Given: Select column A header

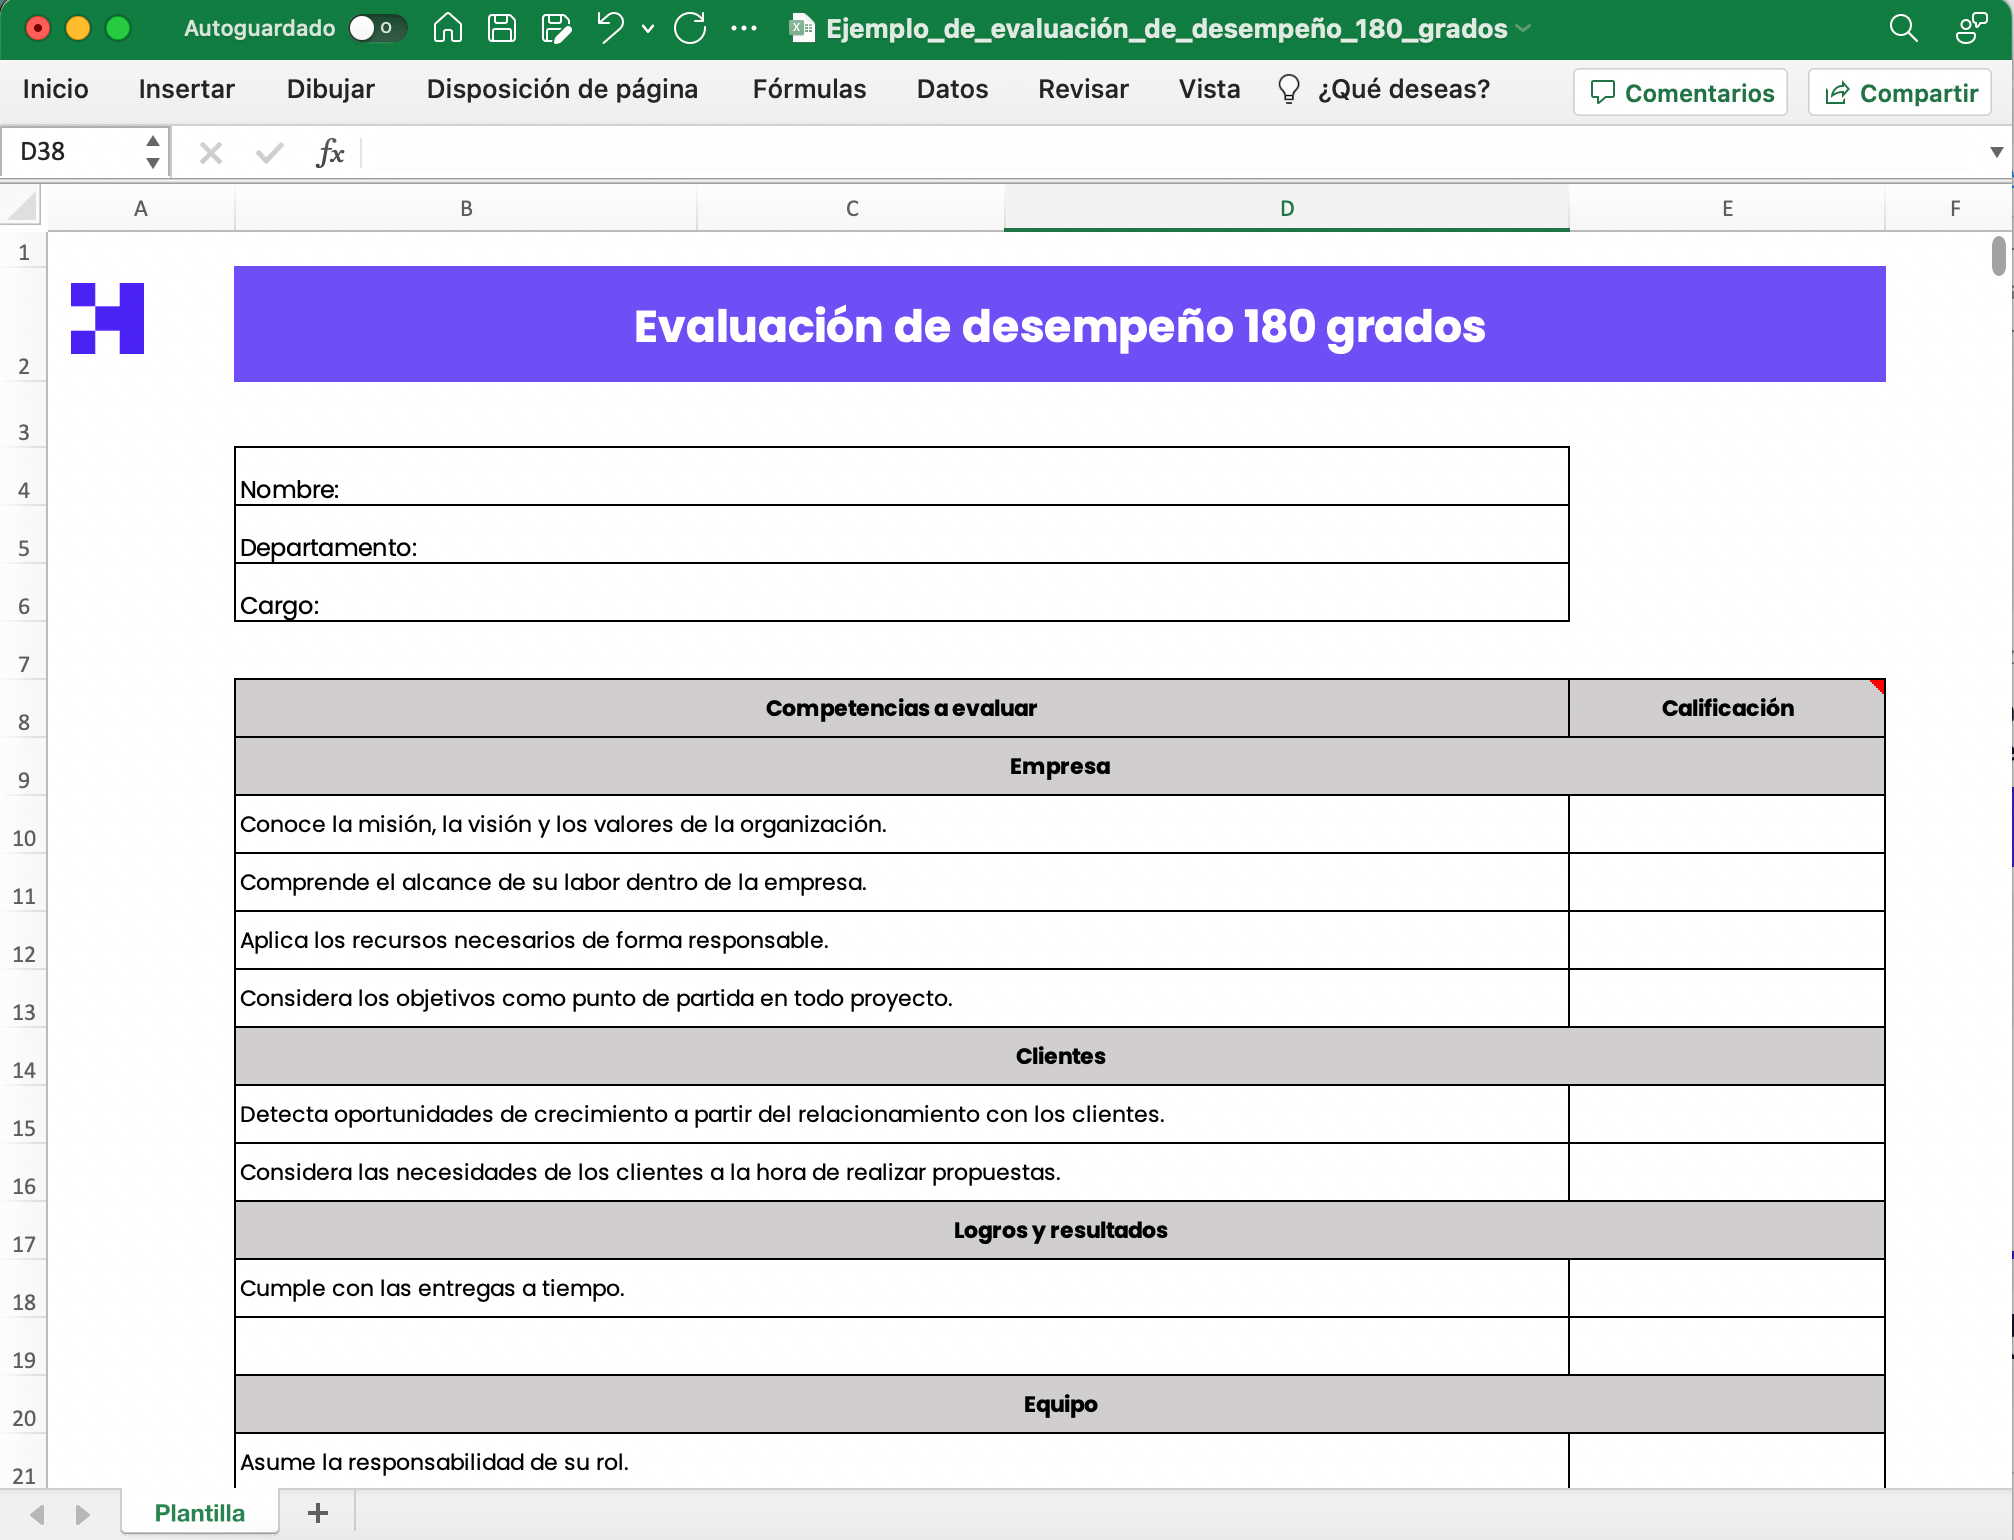Looking at the screenshot, I should point(141,208).
